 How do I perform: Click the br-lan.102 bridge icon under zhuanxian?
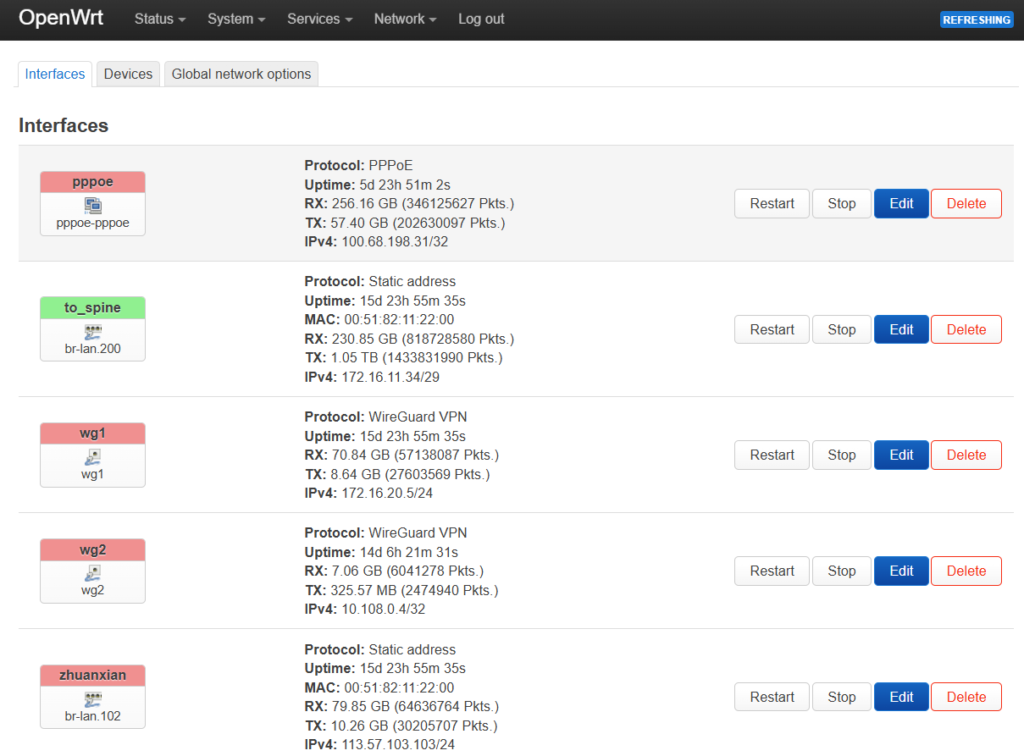(93, 699)
